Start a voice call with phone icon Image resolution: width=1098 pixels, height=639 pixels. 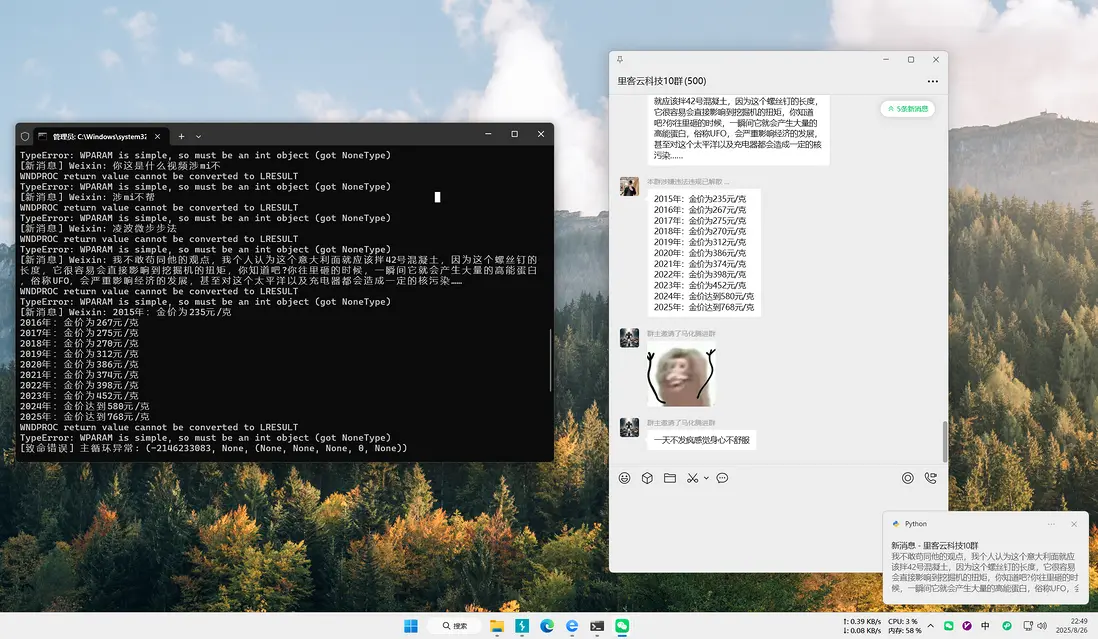click(931, 478)
